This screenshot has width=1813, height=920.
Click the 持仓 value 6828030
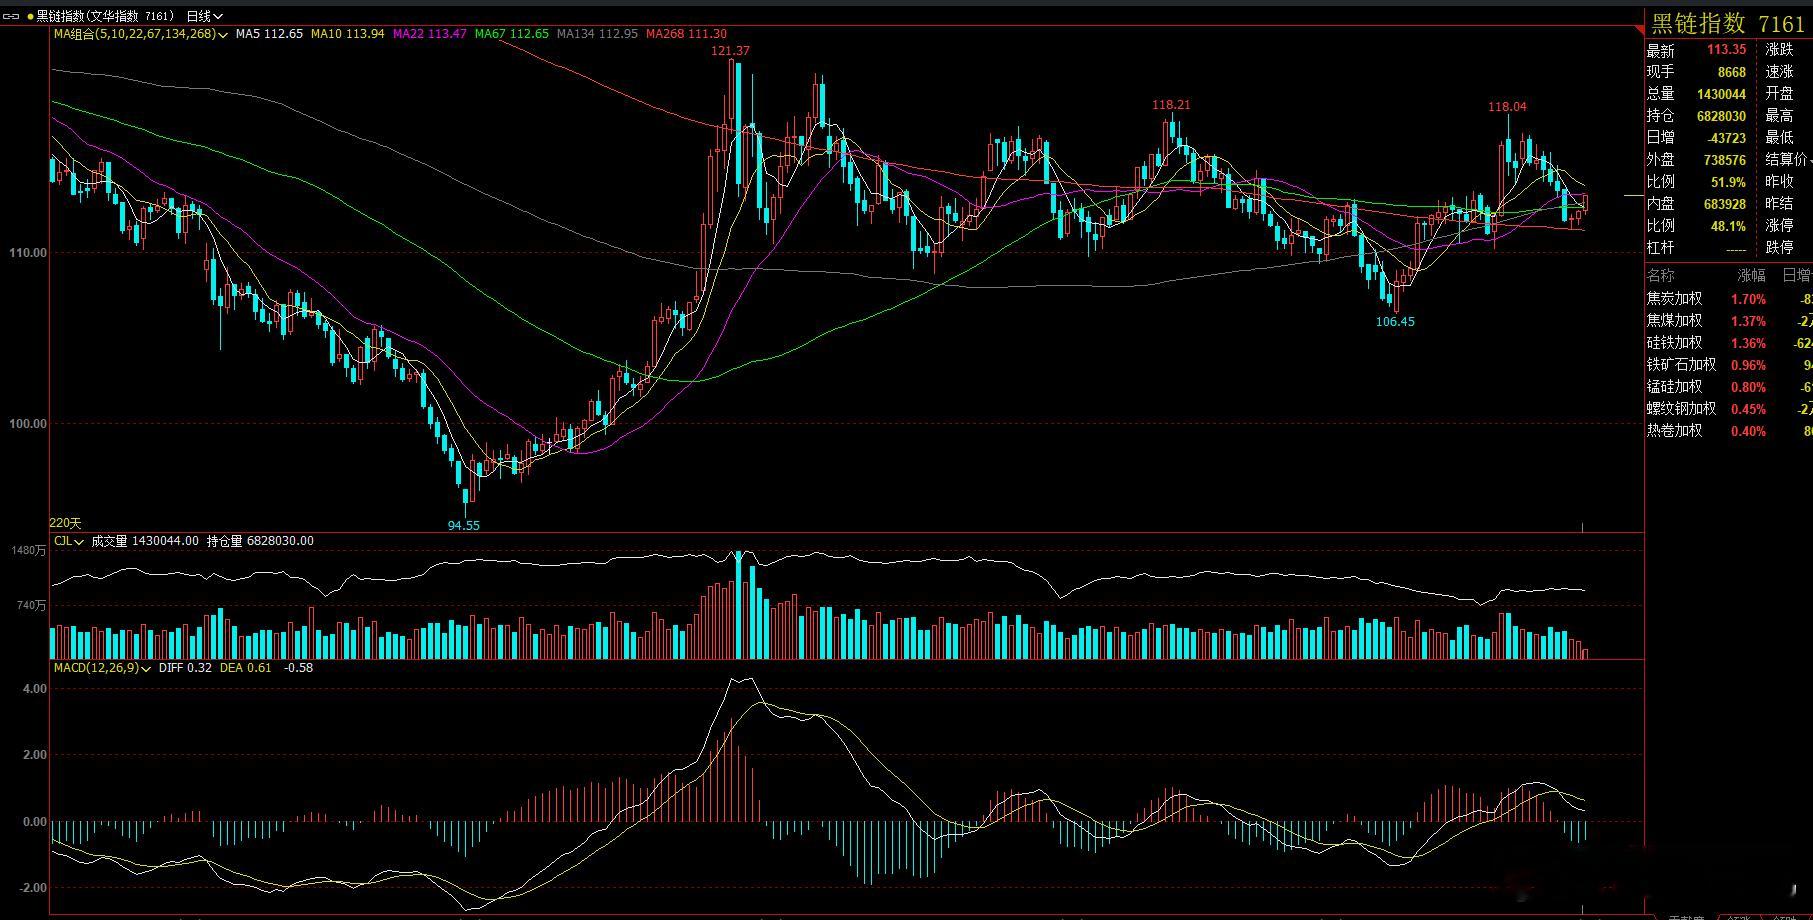tap(1721, 116)
